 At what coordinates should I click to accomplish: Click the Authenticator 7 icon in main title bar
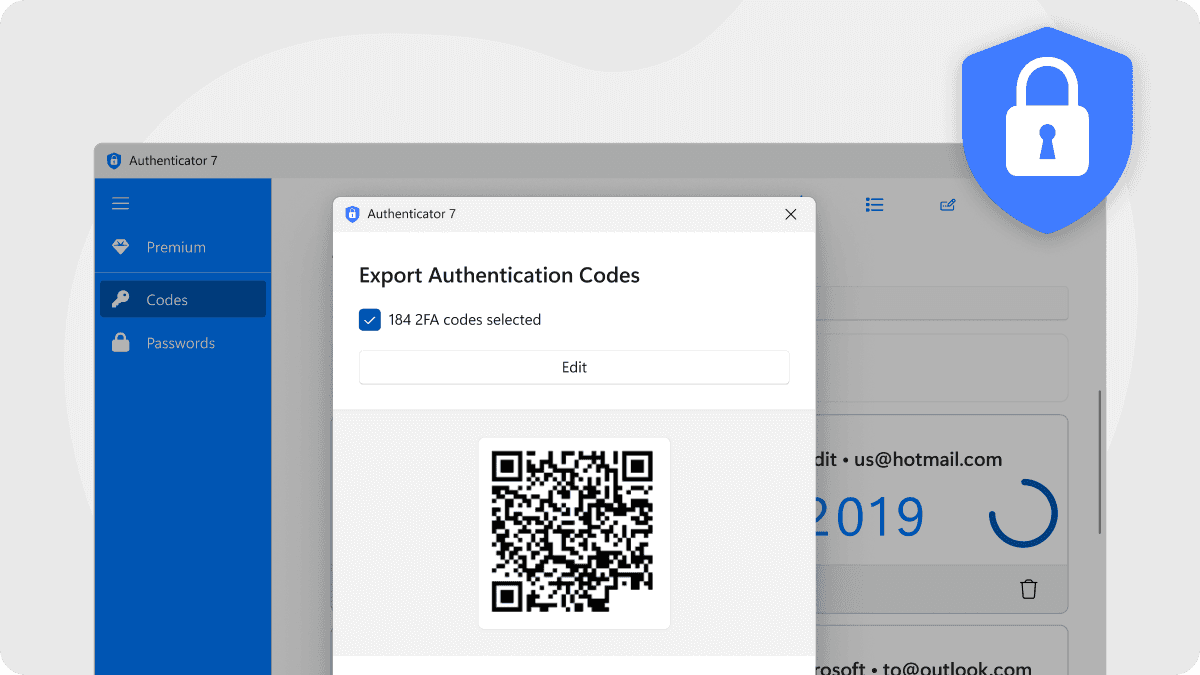click(x=113, y=160)
